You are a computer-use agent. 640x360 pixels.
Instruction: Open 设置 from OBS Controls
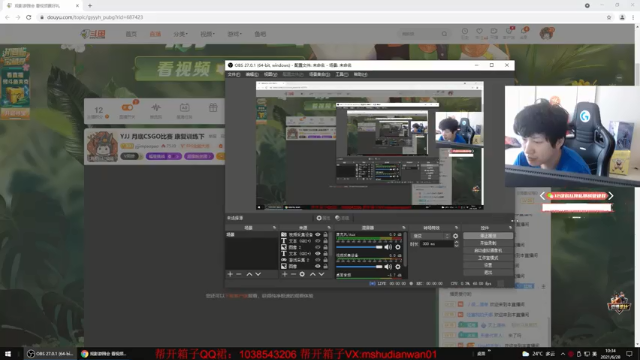488,265
